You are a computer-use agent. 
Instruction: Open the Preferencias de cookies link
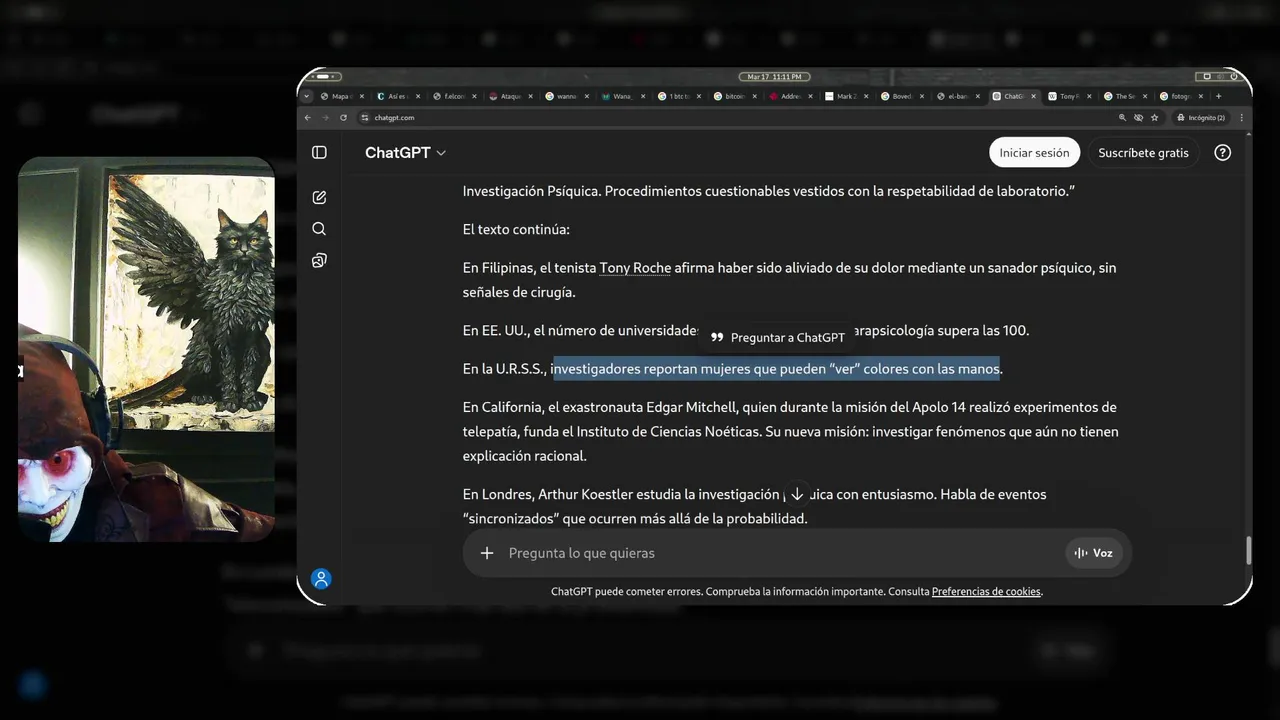click(x=986, y=591)
